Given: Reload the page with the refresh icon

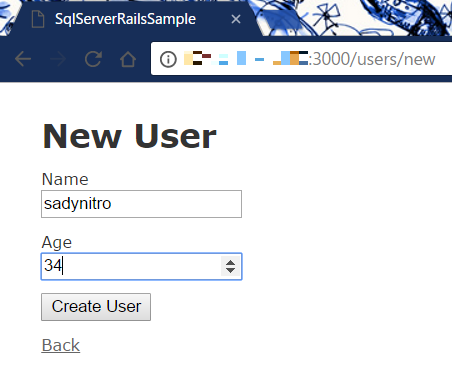Looking at the screenshot, I should coord(93,59).
